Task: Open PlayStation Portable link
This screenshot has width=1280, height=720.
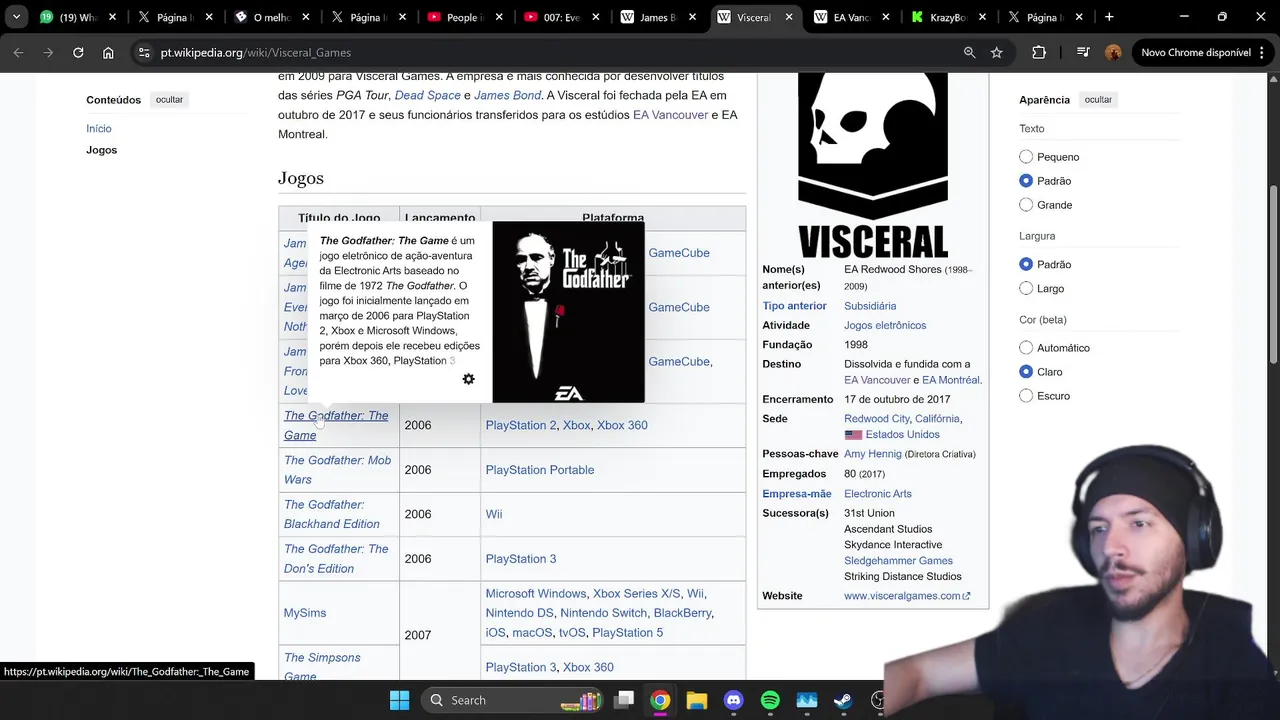Action: coord(540,470)
